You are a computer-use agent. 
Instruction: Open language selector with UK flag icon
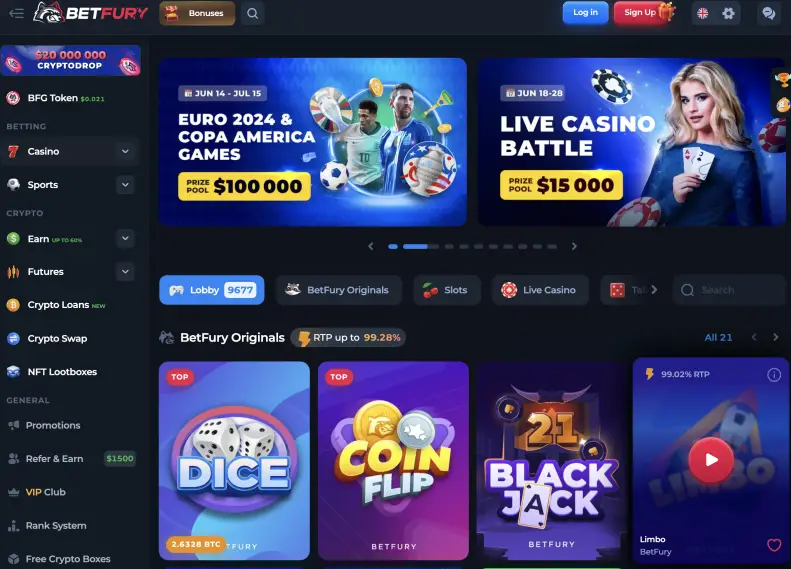pyautogui.click(x=702, y=13)
